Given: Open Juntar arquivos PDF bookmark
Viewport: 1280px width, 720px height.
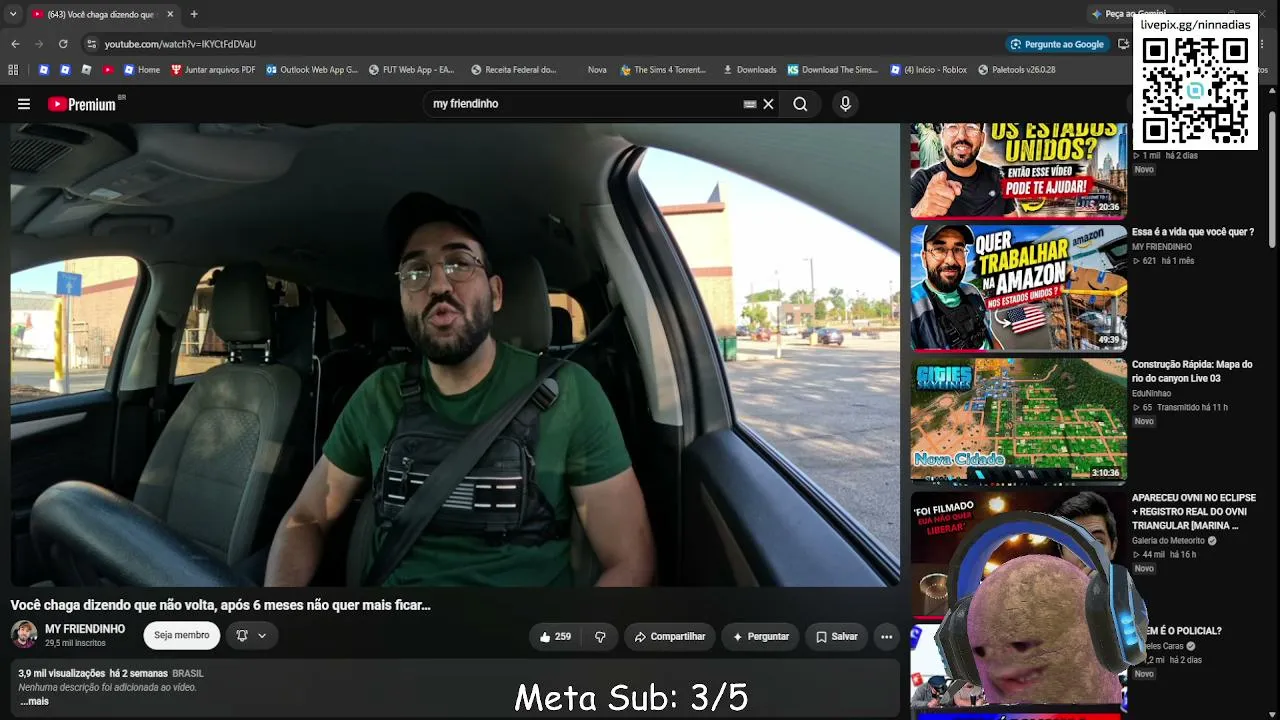Looking at the screenshot, I should pos(213,70).
